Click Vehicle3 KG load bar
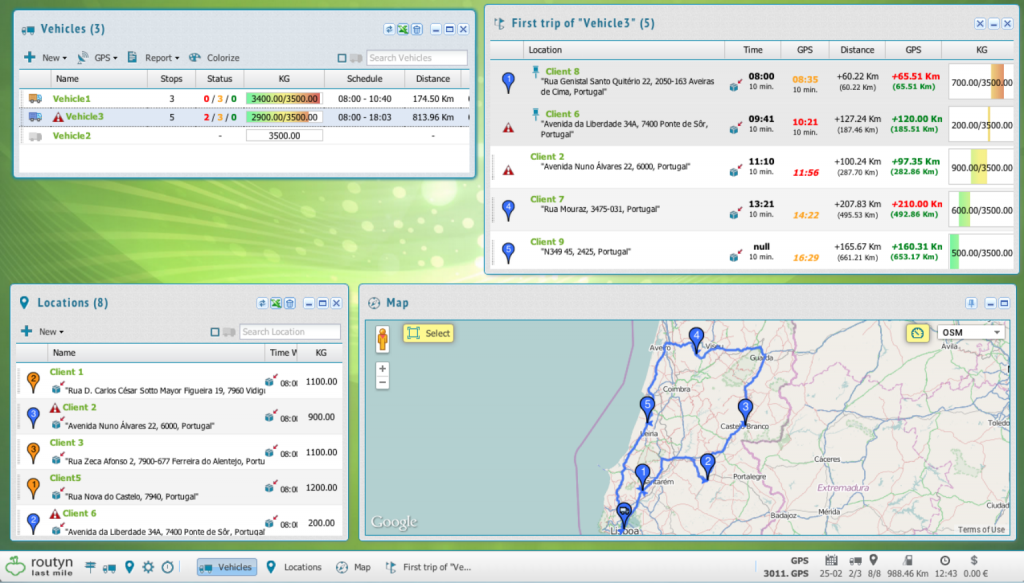Image resolution: width=1024 pixels, height=583 pixels. coord(282,117)
